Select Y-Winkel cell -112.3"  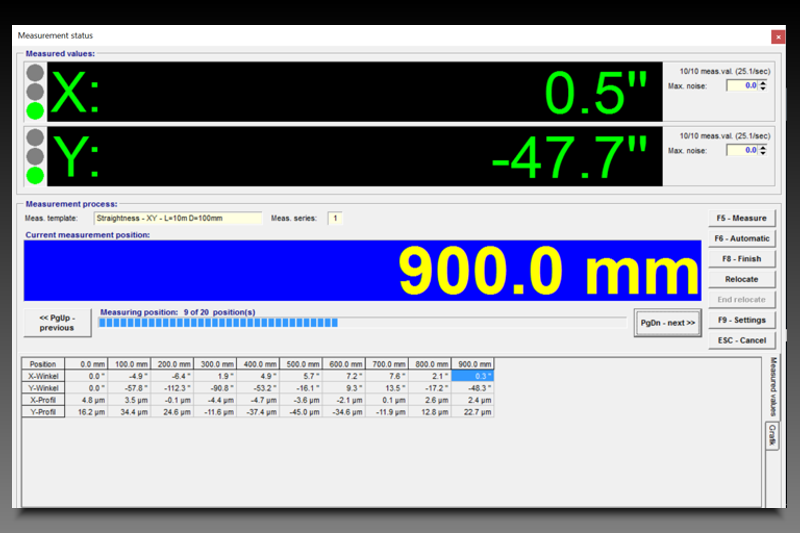click(172, 388)
